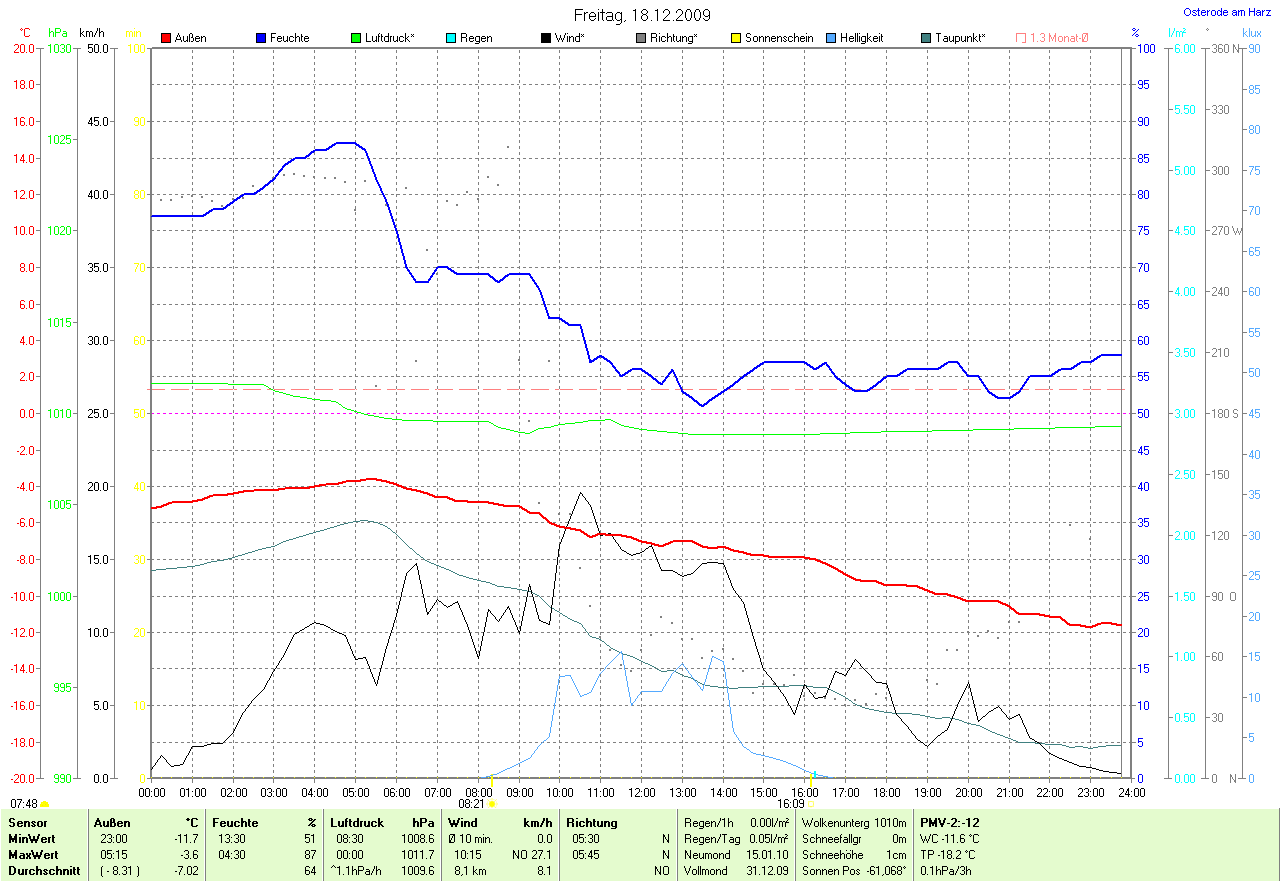Click the cyan Regen legend square

point(451,38)
